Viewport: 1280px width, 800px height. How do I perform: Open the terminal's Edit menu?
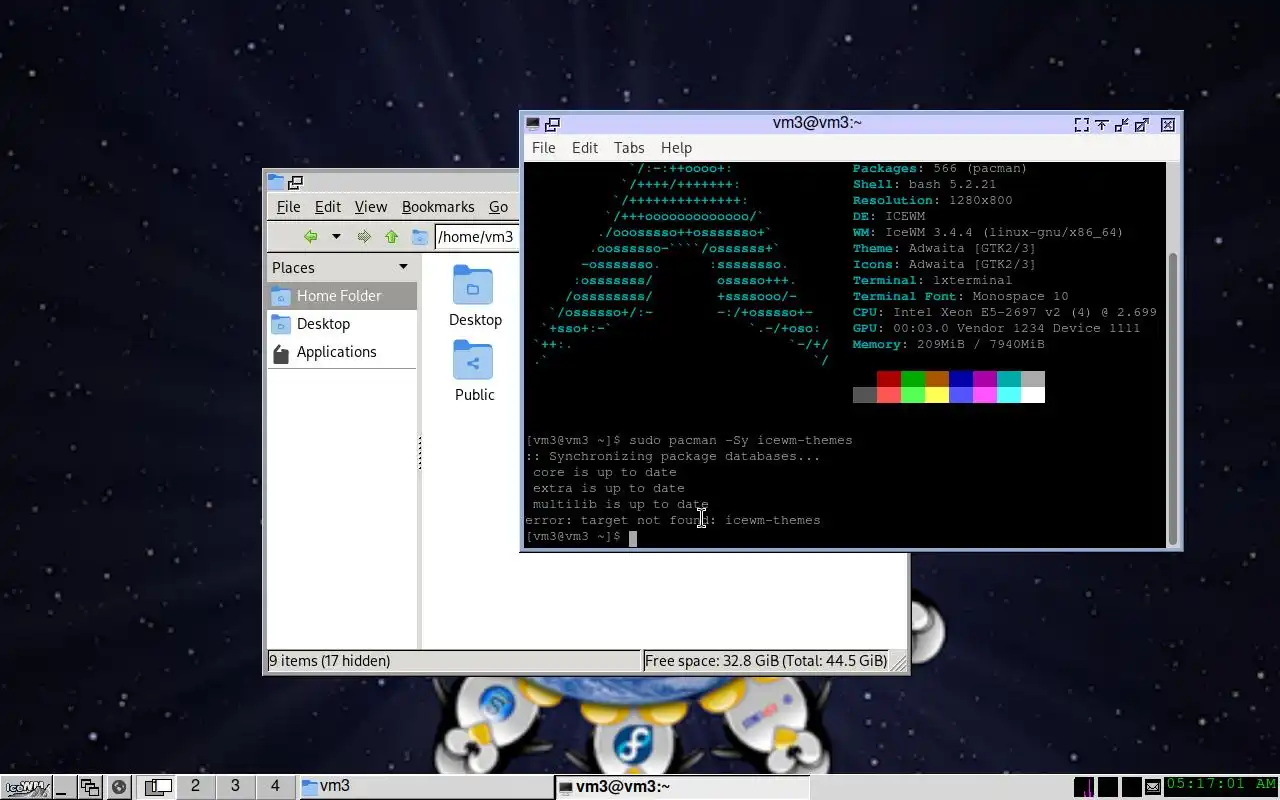tap(585, 148)
